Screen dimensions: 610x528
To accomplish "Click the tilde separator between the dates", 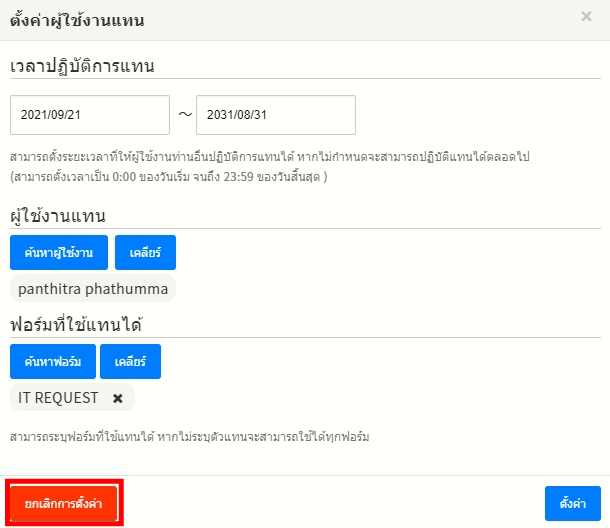I will click(x=184, y=114).
